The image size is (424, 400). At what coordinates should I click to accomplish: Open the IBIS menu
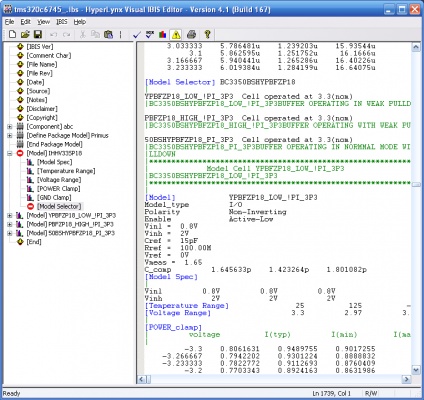(x=62, y=22)
